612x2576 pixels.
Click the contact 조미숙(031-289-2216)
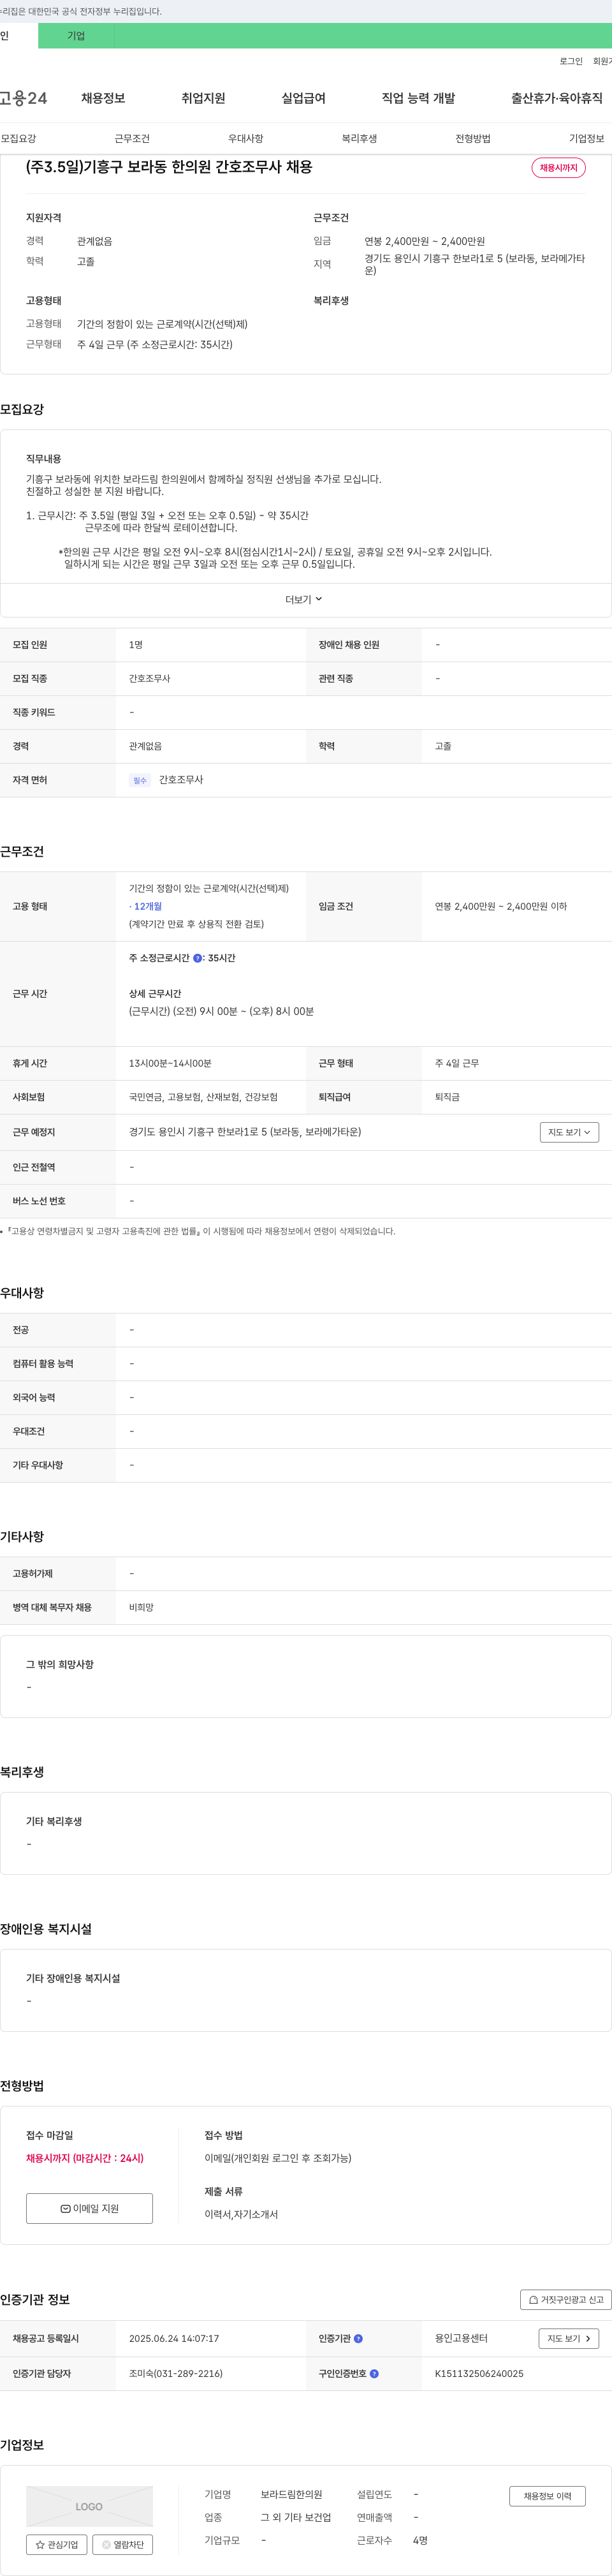[176, 2373]
